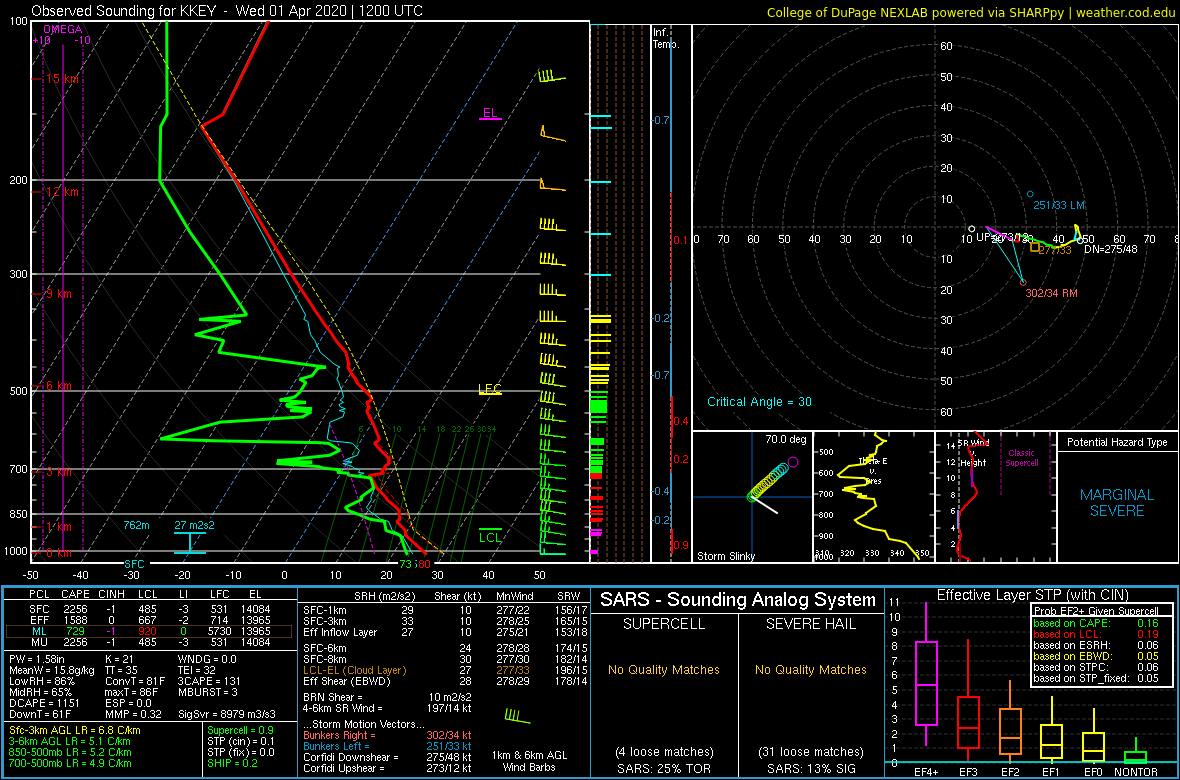Click the 'Potential Hazard Type' header
Viewport: 1180px width, 780px height.
[x=1117, y=443]
